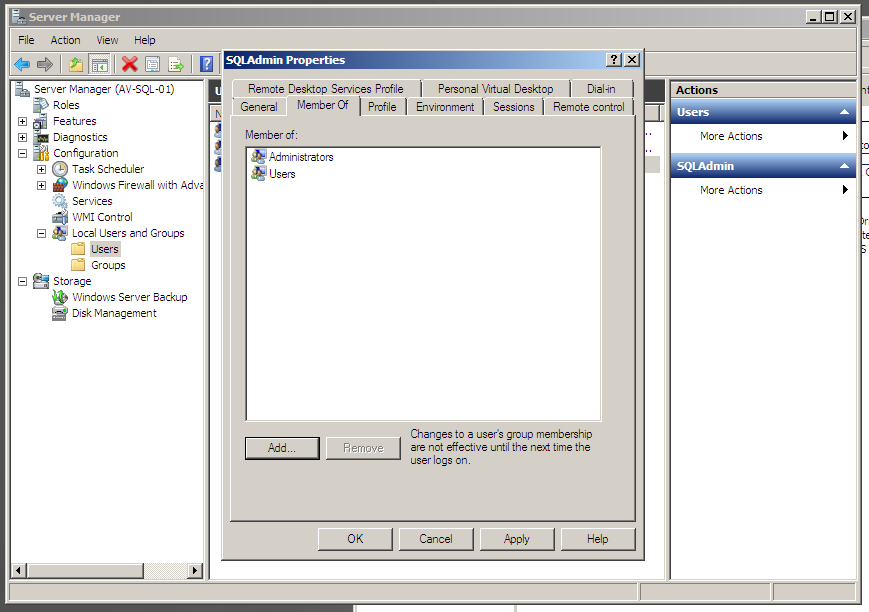Click the red X Delete toolbar icon

130,64
